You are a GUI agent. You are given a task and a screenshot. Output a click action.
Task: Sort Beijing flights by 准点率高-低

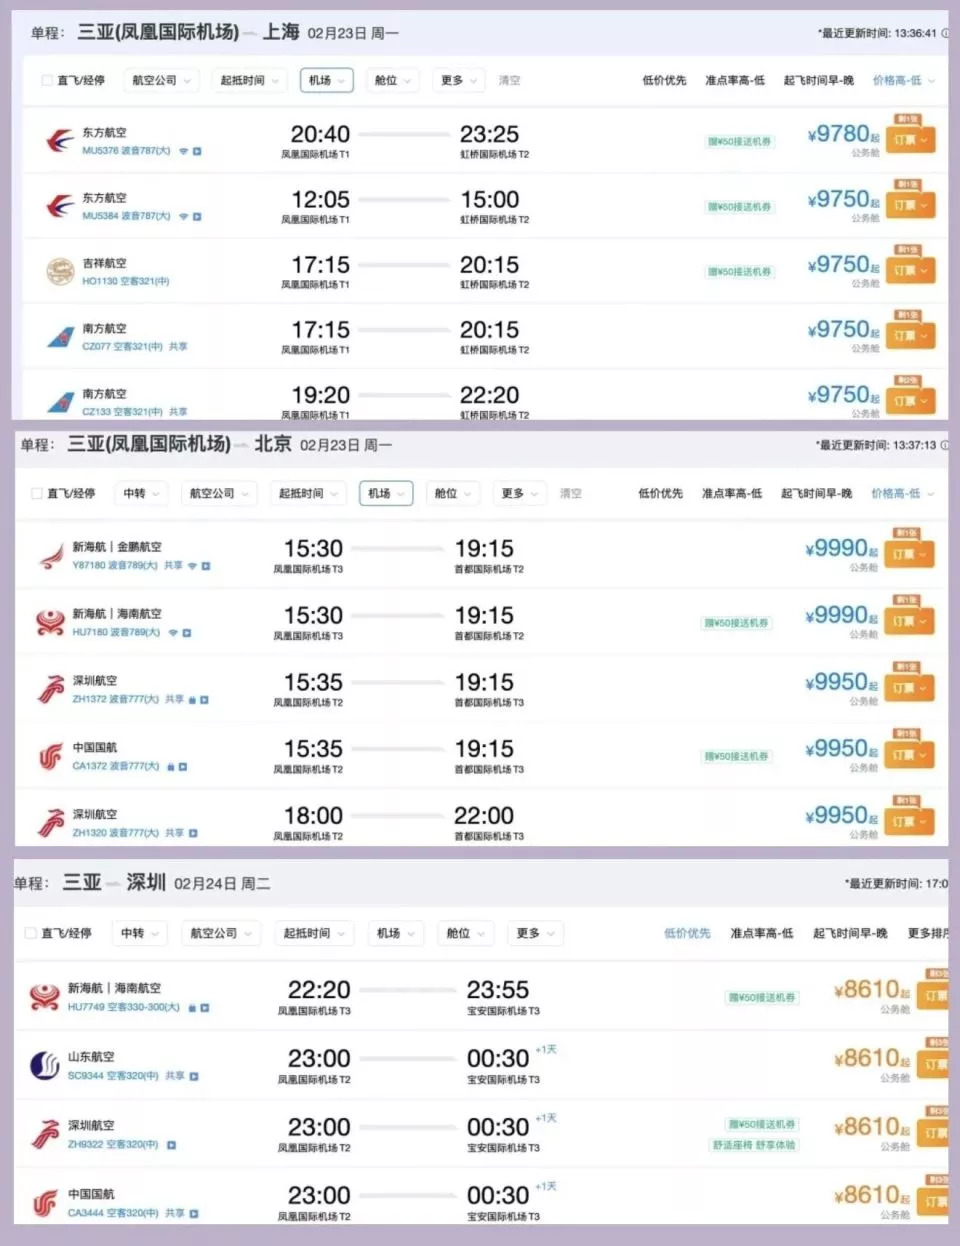pos(731,493)
